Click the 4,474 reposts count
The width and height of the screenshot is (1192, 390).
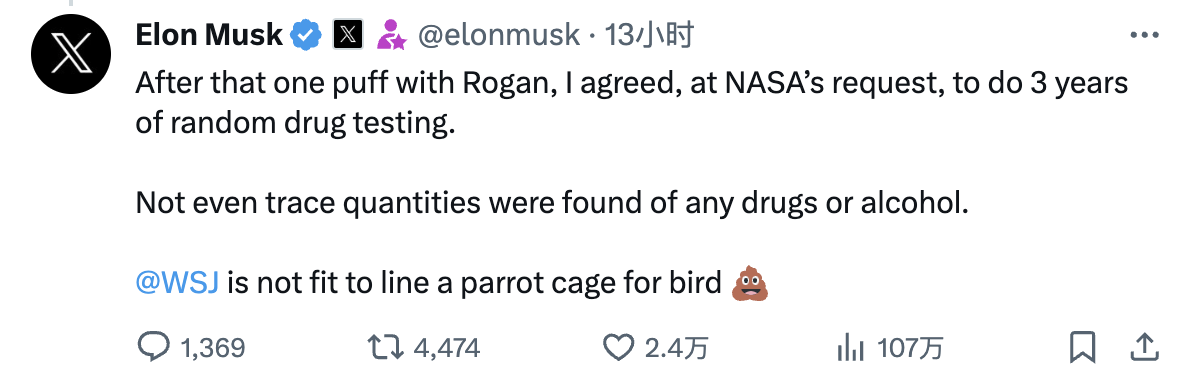click(x=447, y=348)
